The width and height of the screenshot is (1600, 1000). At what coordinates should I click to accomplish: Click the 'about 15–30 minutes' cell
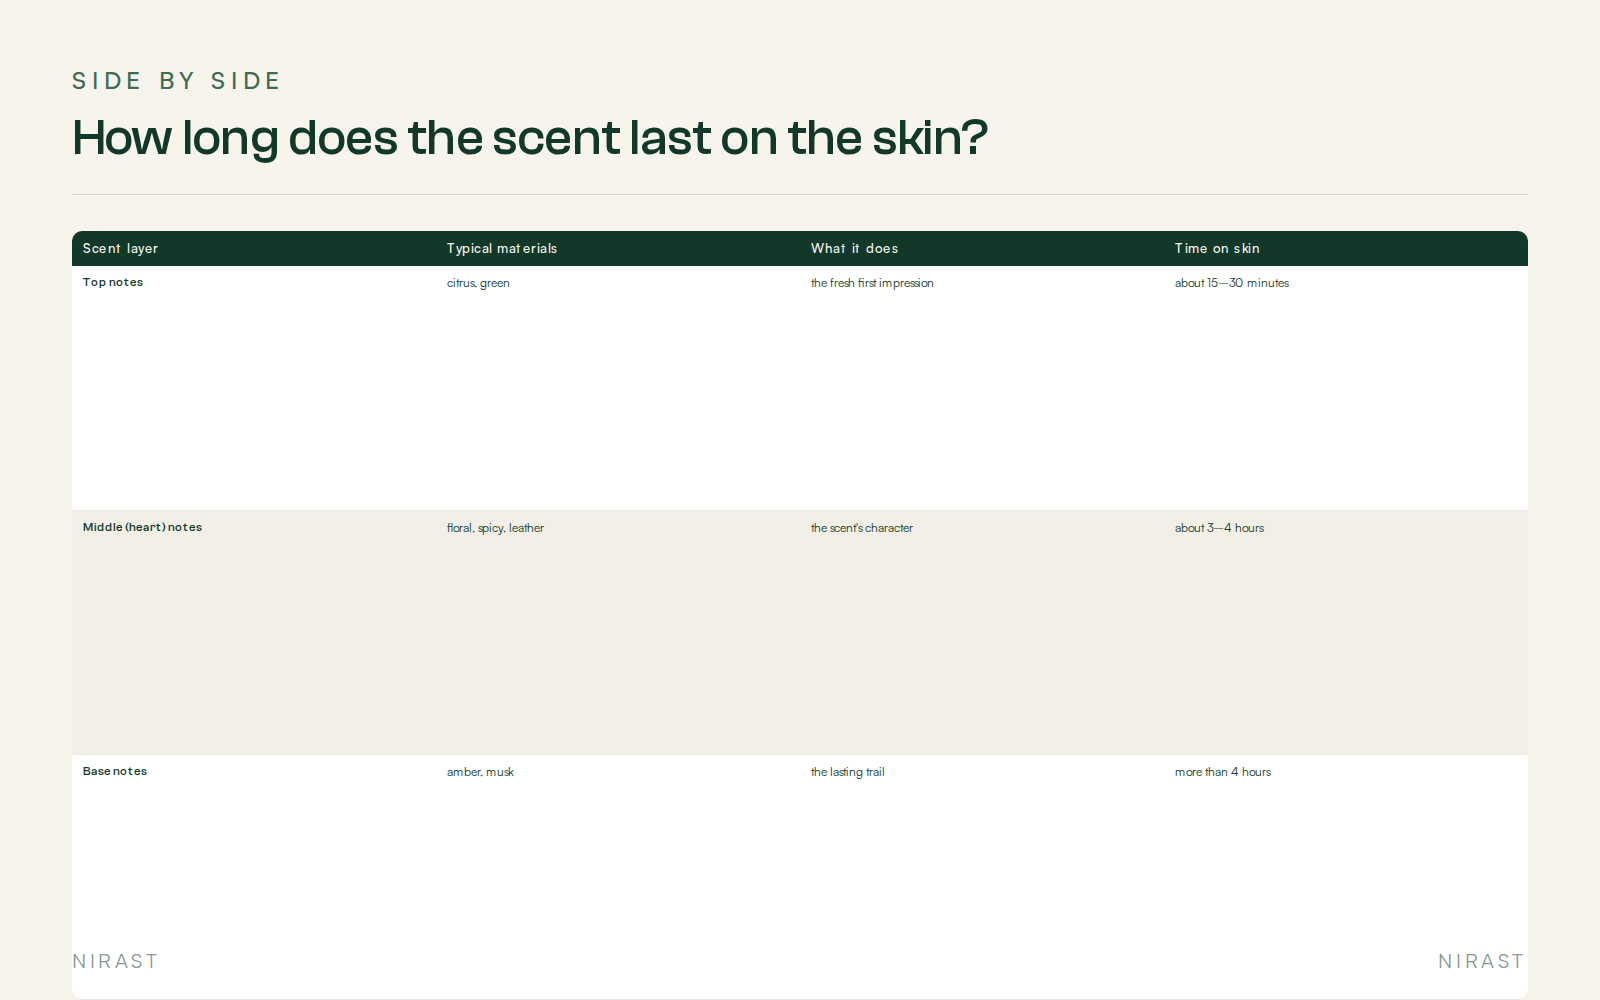pyautogui.click(x=1232, y=283)
